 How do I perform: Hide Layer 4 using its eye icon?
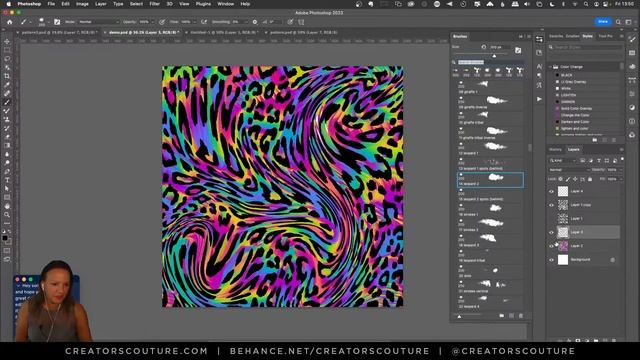tap(551, 191)
